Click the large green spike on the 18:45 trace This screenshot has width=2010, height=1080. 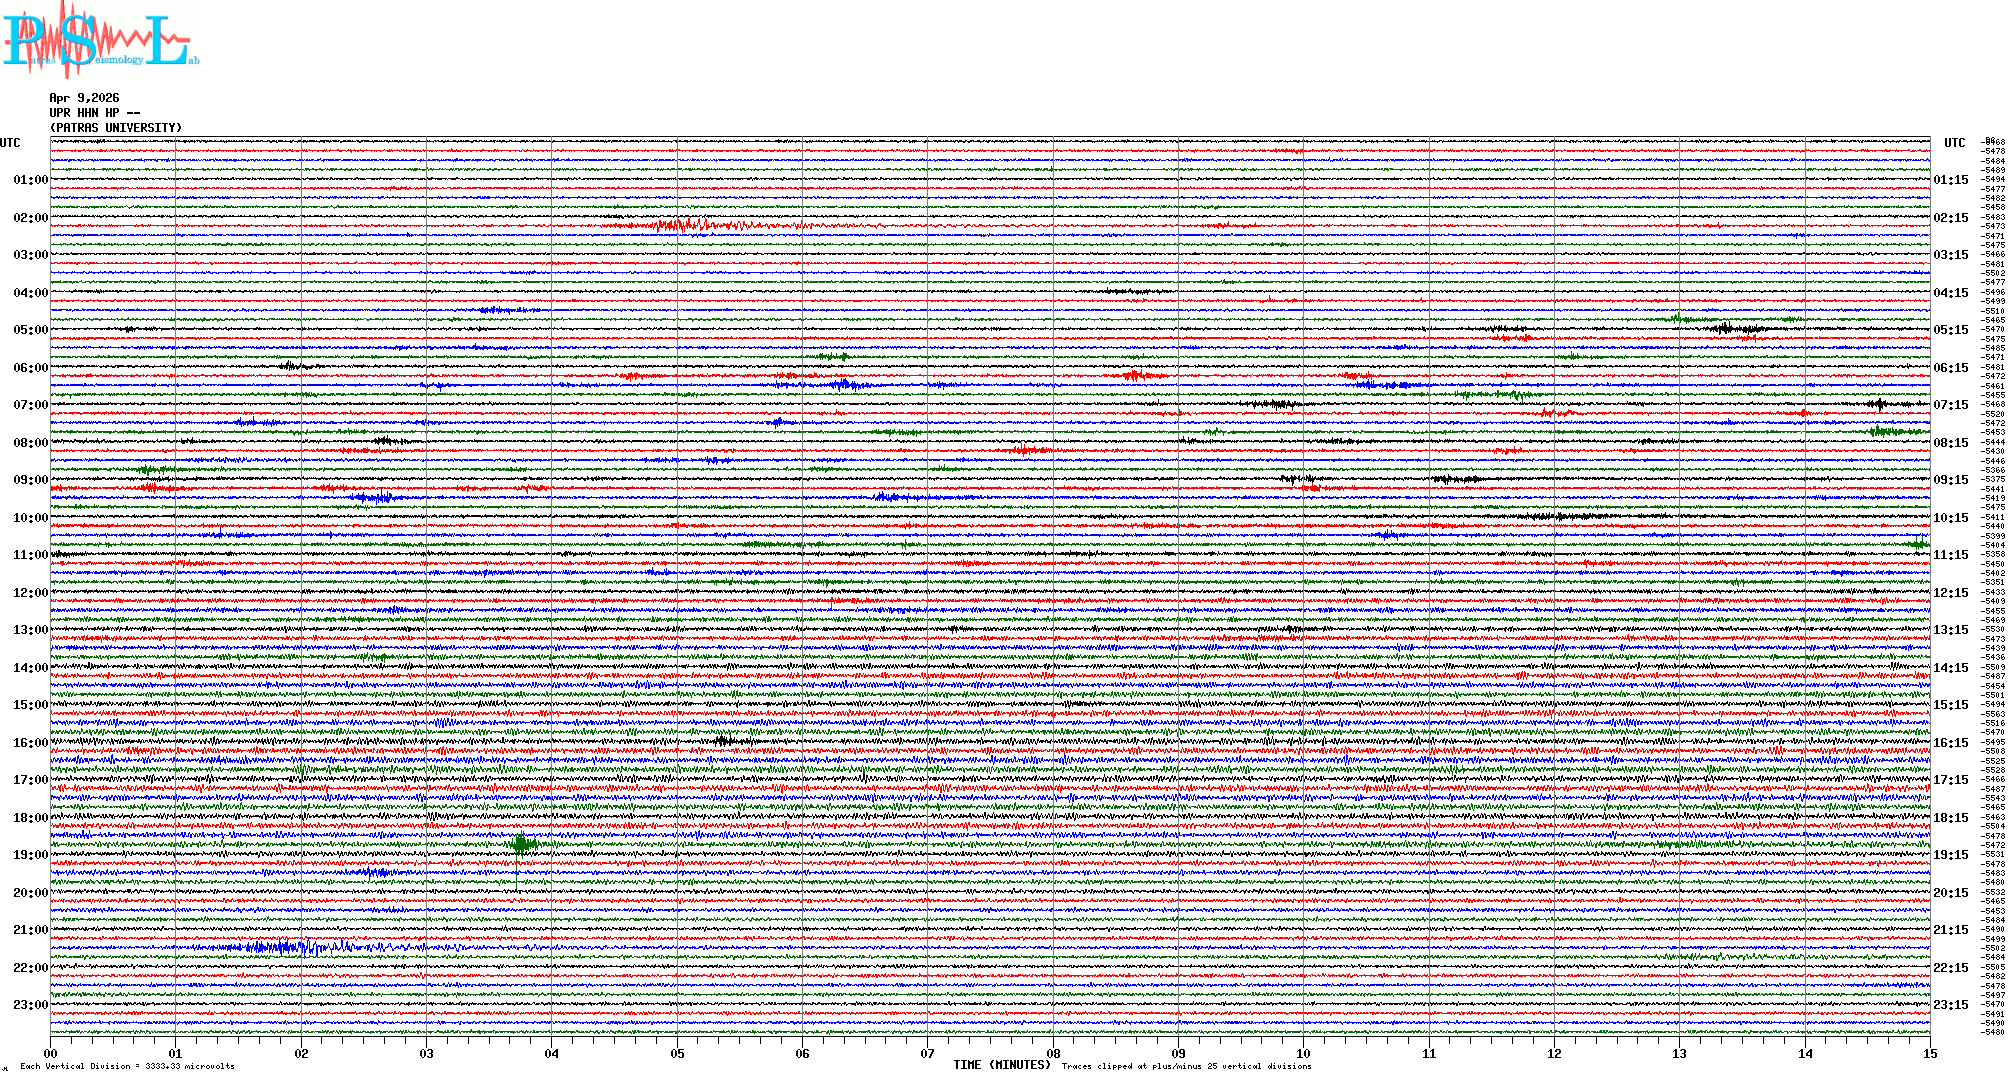(x=520, y=845)
